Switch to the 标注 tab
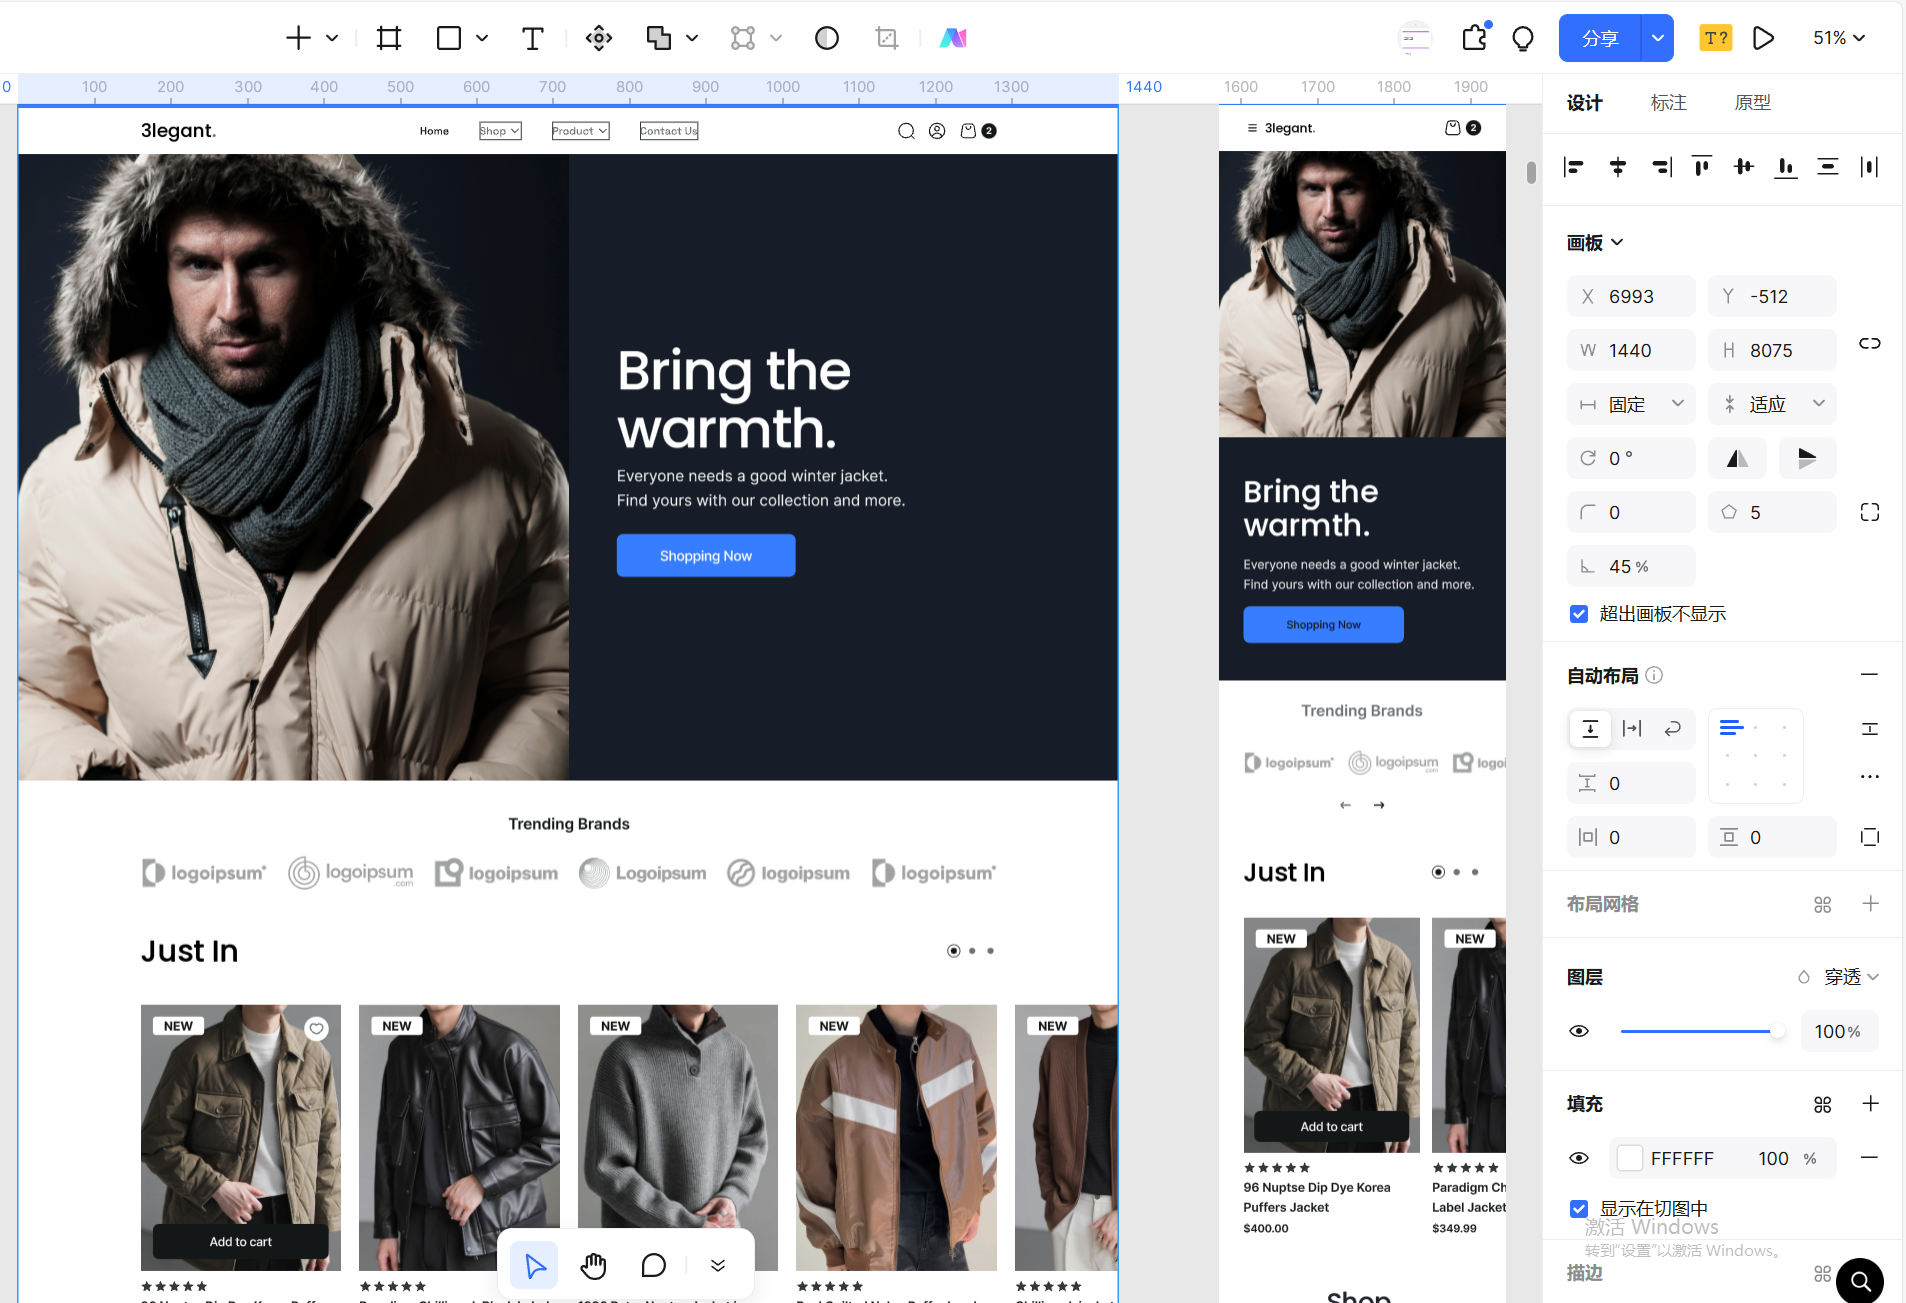 pyautogui.click(x=1669, y=103)
